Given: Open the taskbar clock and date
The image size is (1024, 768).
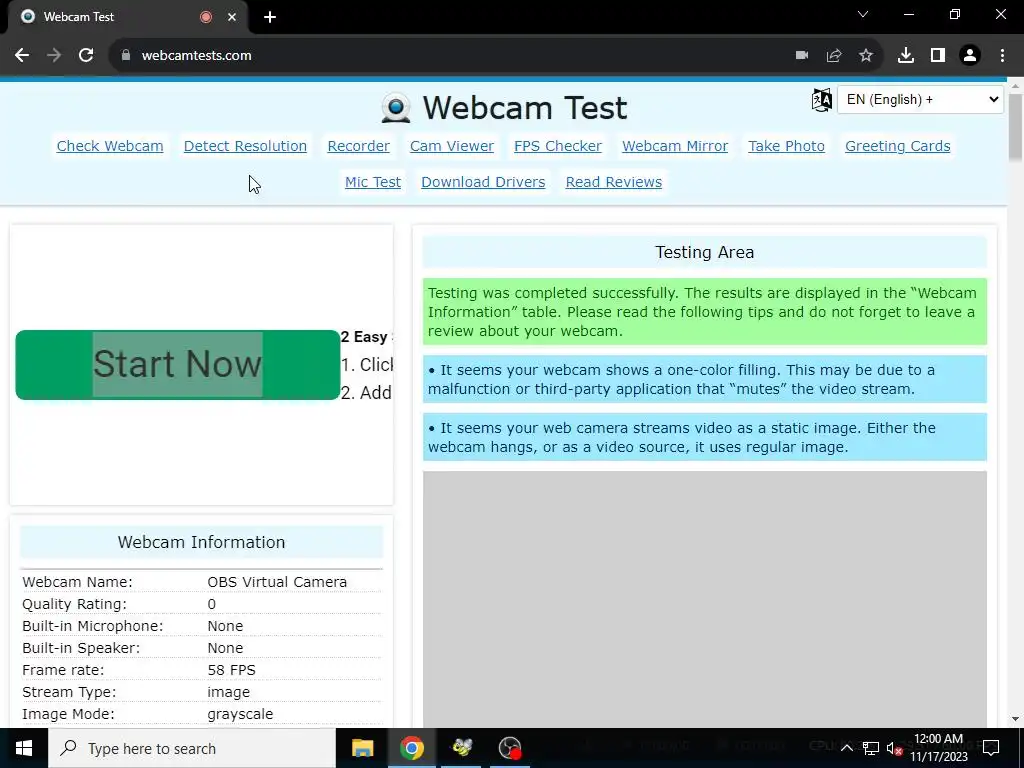Looking at the screenshot, I should (938, 748).
